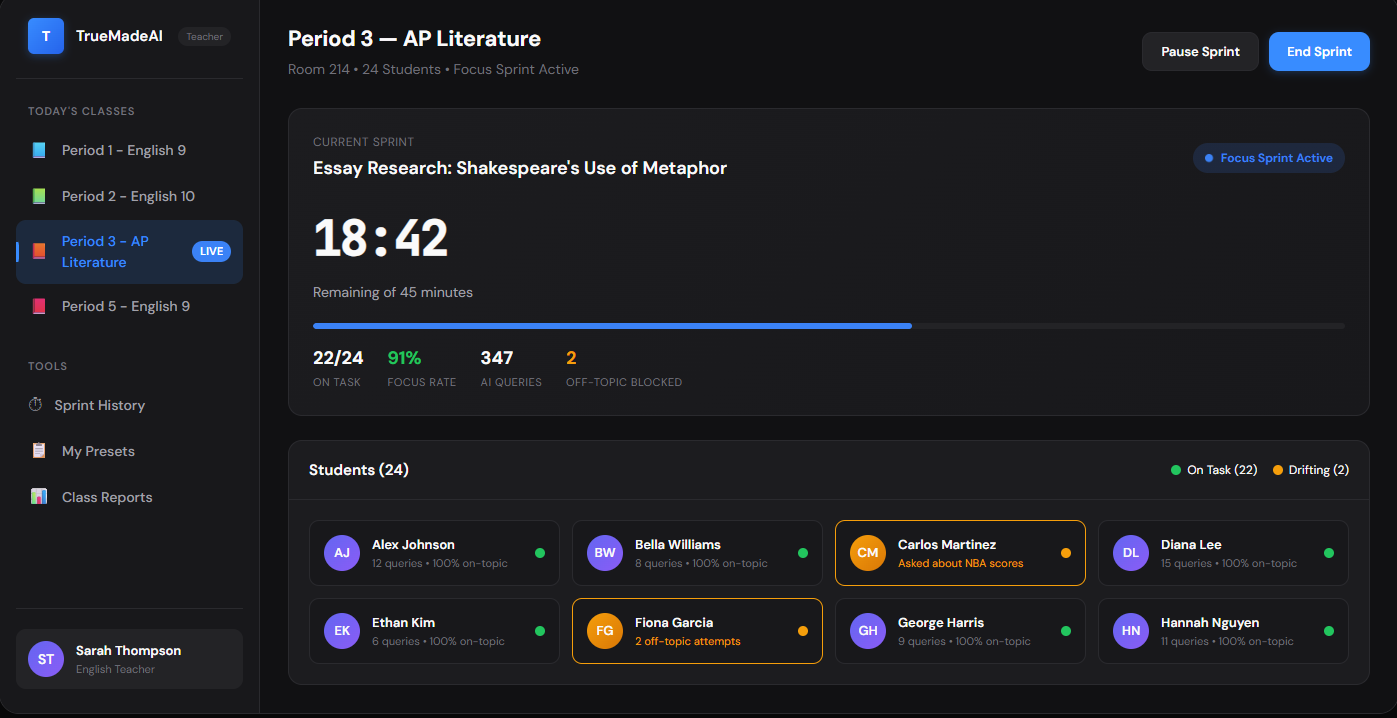Image resolution: width=1397 pixels, height=718 pixels.
Task: Click George Harris' '9 queries' detail text
Action: coord(964,641)
